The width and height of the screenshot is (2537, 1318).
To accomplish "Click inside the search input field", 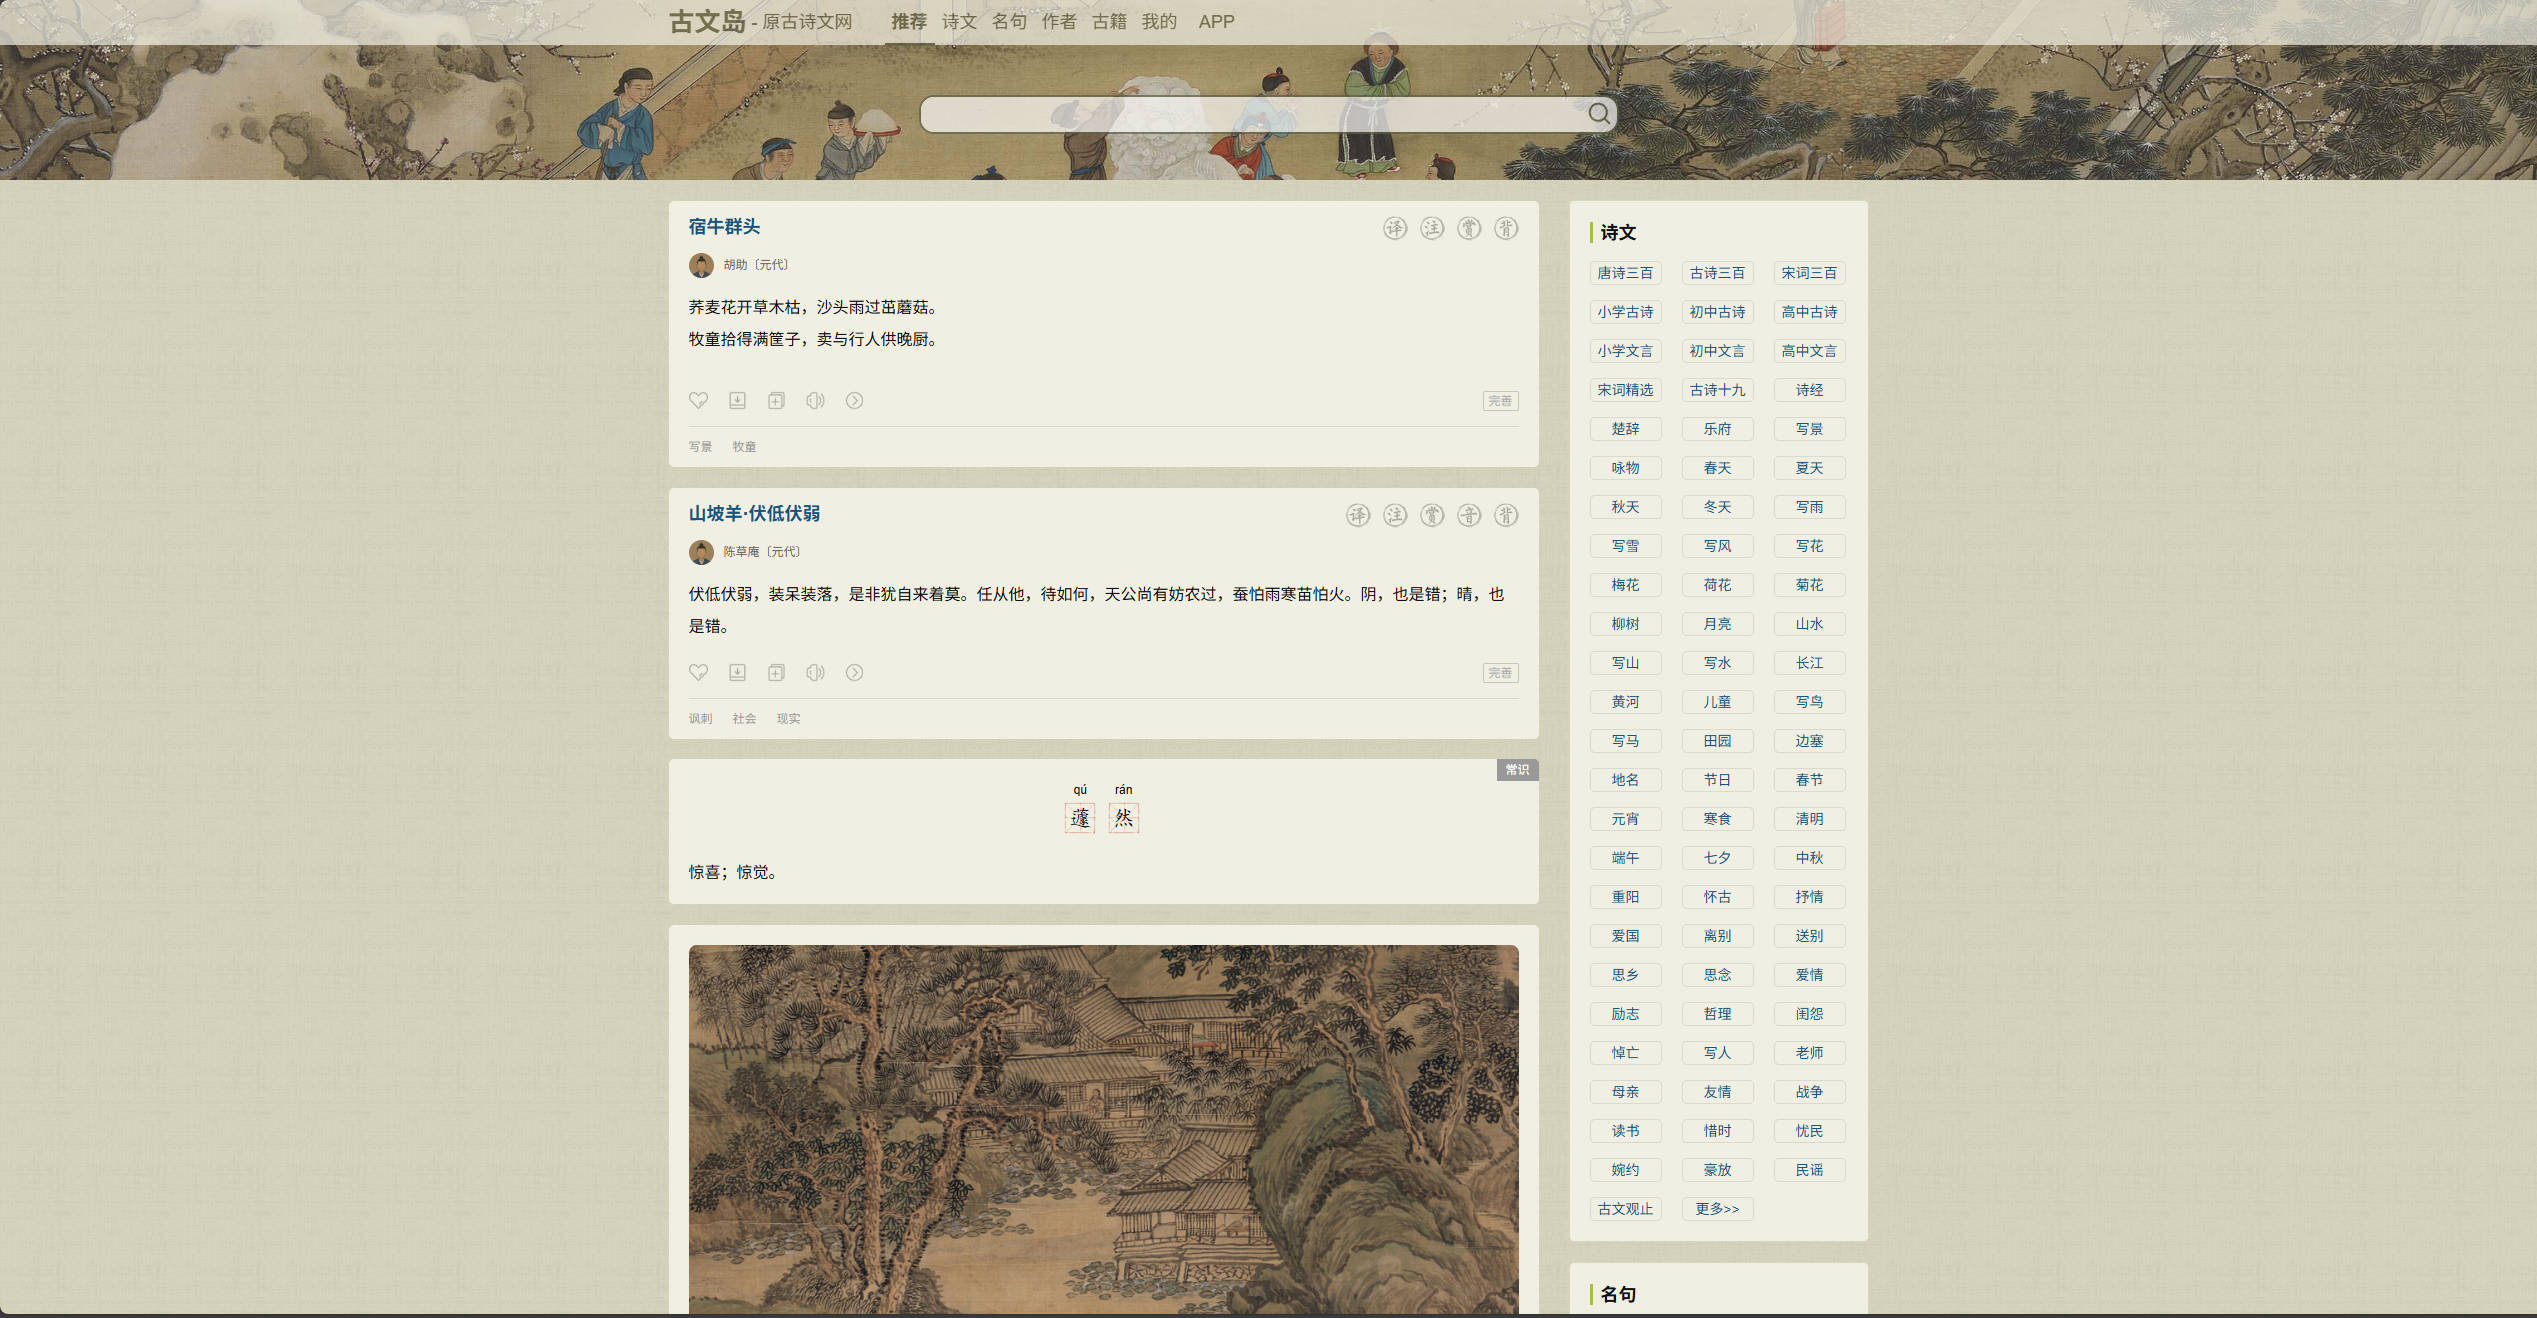I will (x=1250, y=114).
